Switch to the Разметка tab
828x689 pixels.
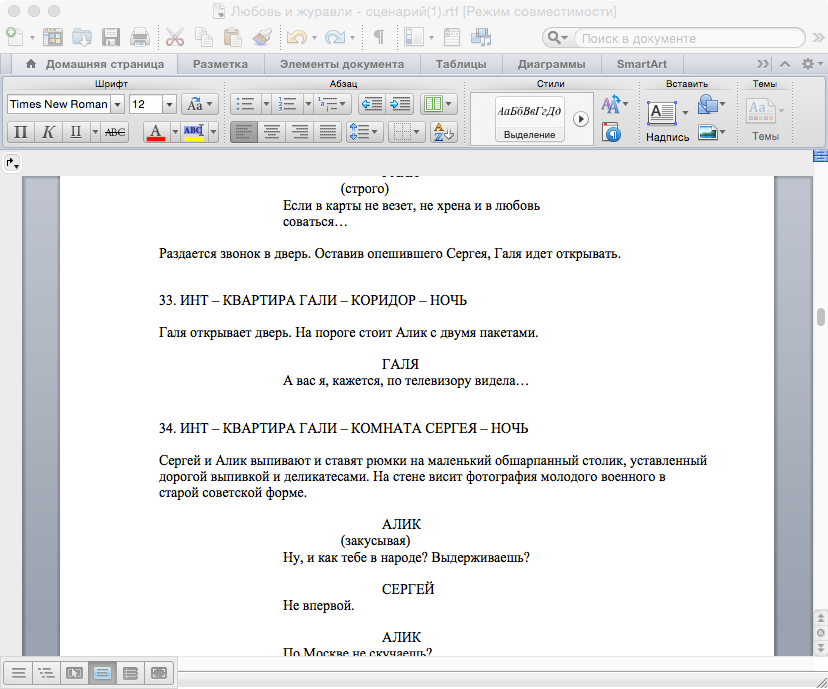point(220,64)
